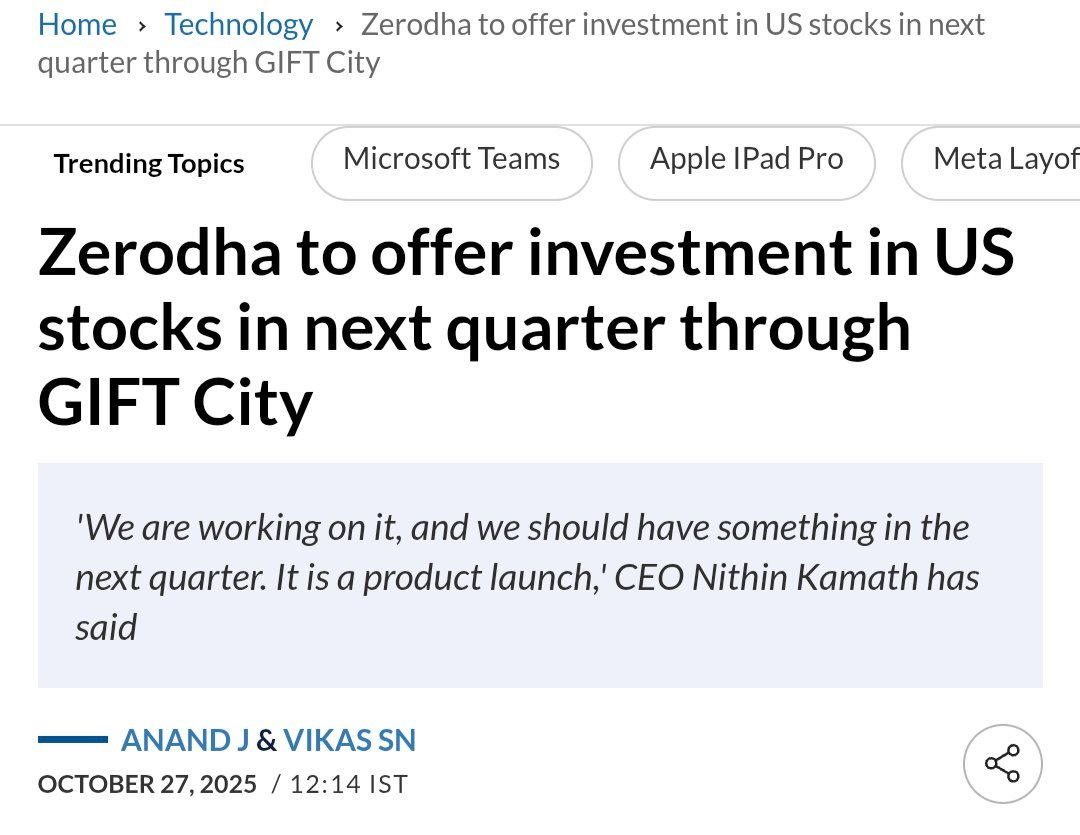Click the blue bar beside author names

pos(72,740)
